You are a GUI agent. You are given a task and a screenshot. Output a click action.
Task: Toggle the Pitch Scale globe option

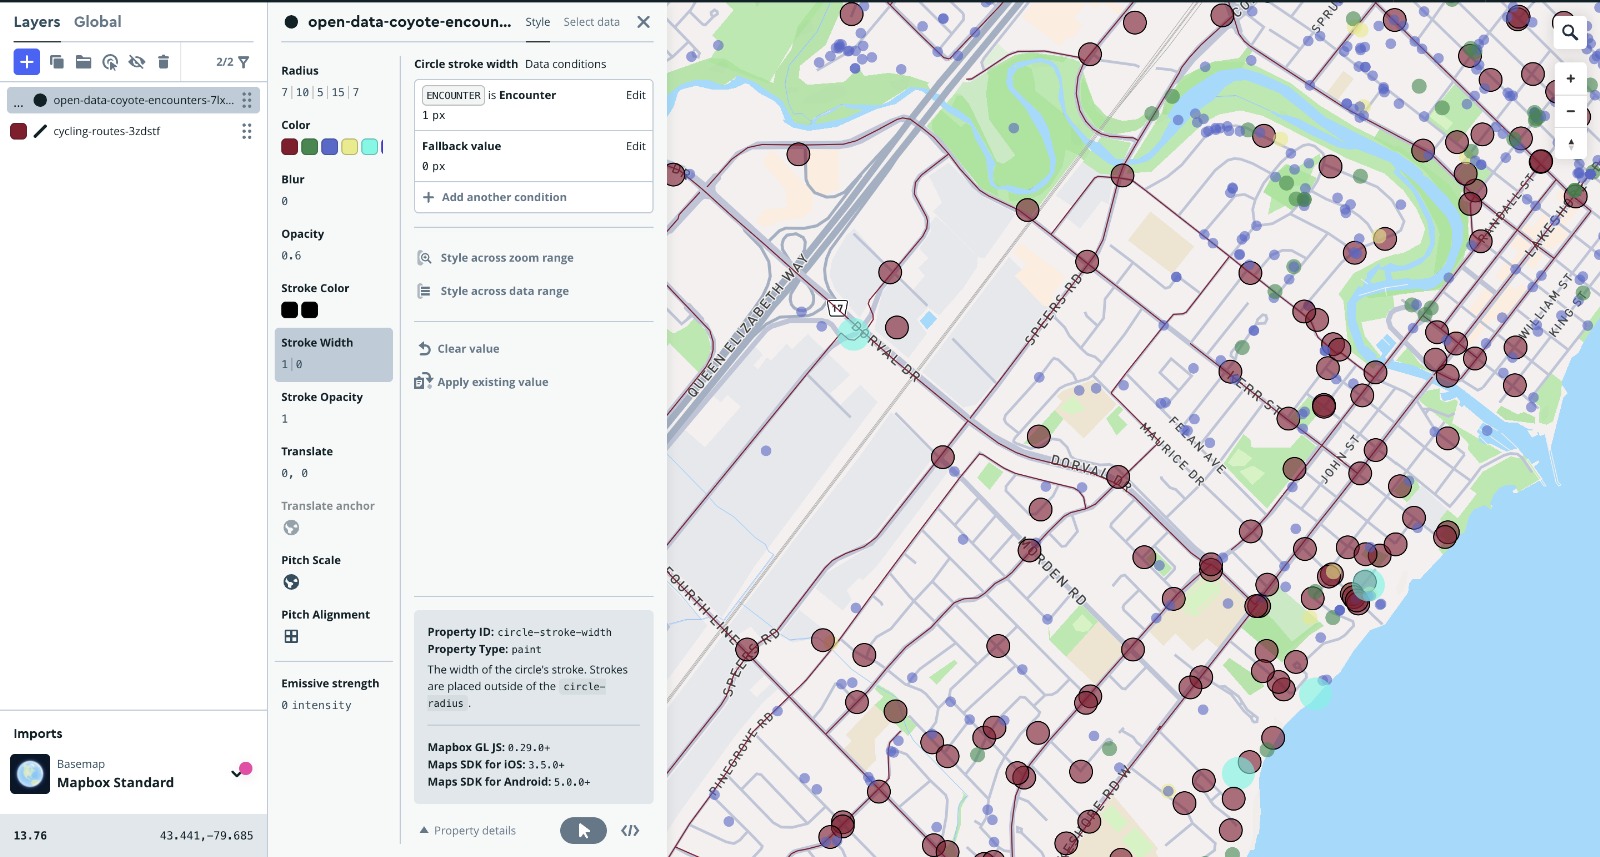291,582
